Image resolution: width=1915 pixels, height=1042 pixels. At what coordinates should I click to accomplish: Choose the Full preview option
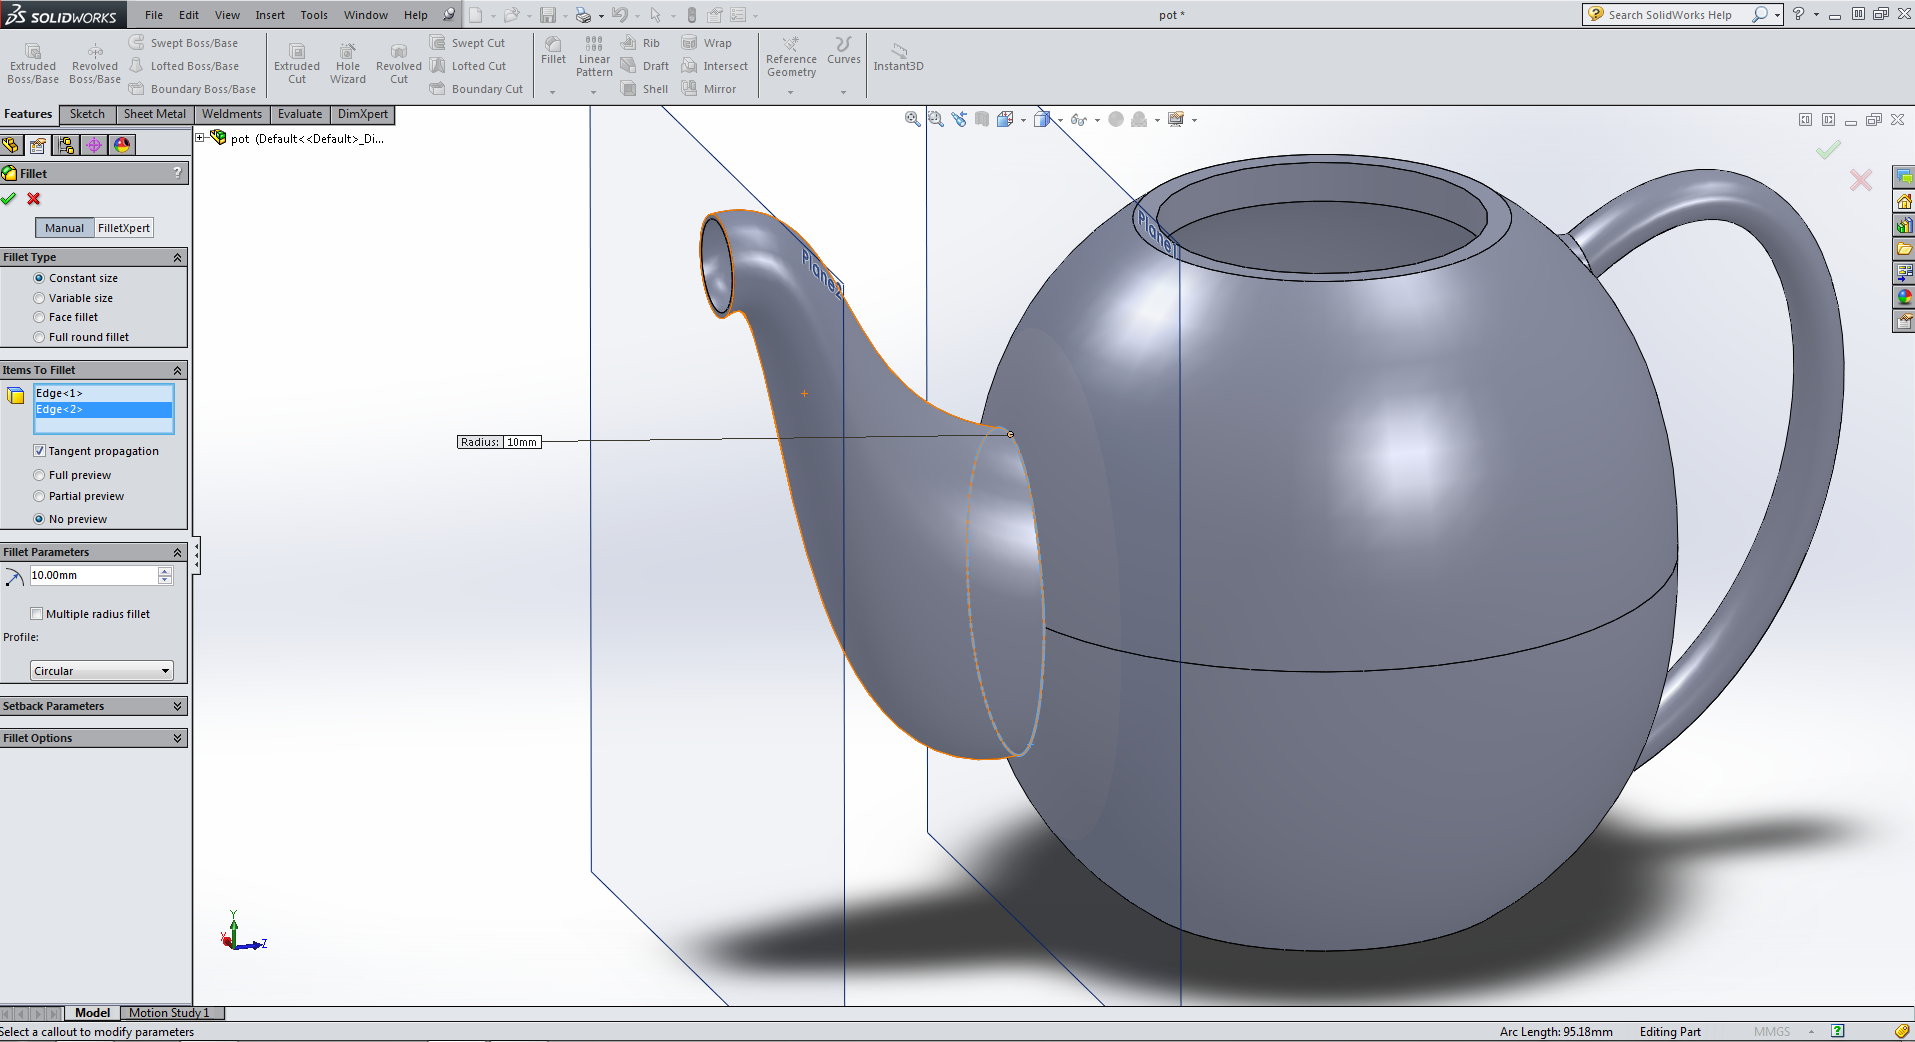click(39, 475)
